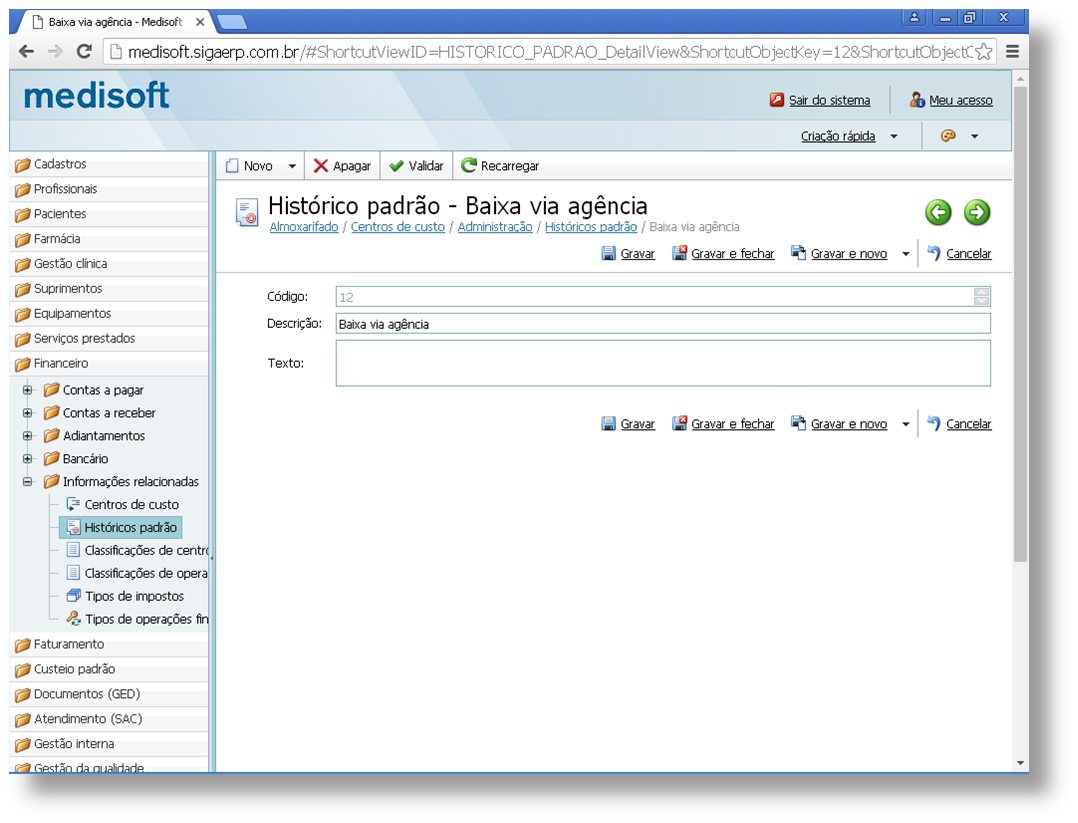
Task: Click into the Descrição input field
Action: pyautogui.click(x=663, y=324)
